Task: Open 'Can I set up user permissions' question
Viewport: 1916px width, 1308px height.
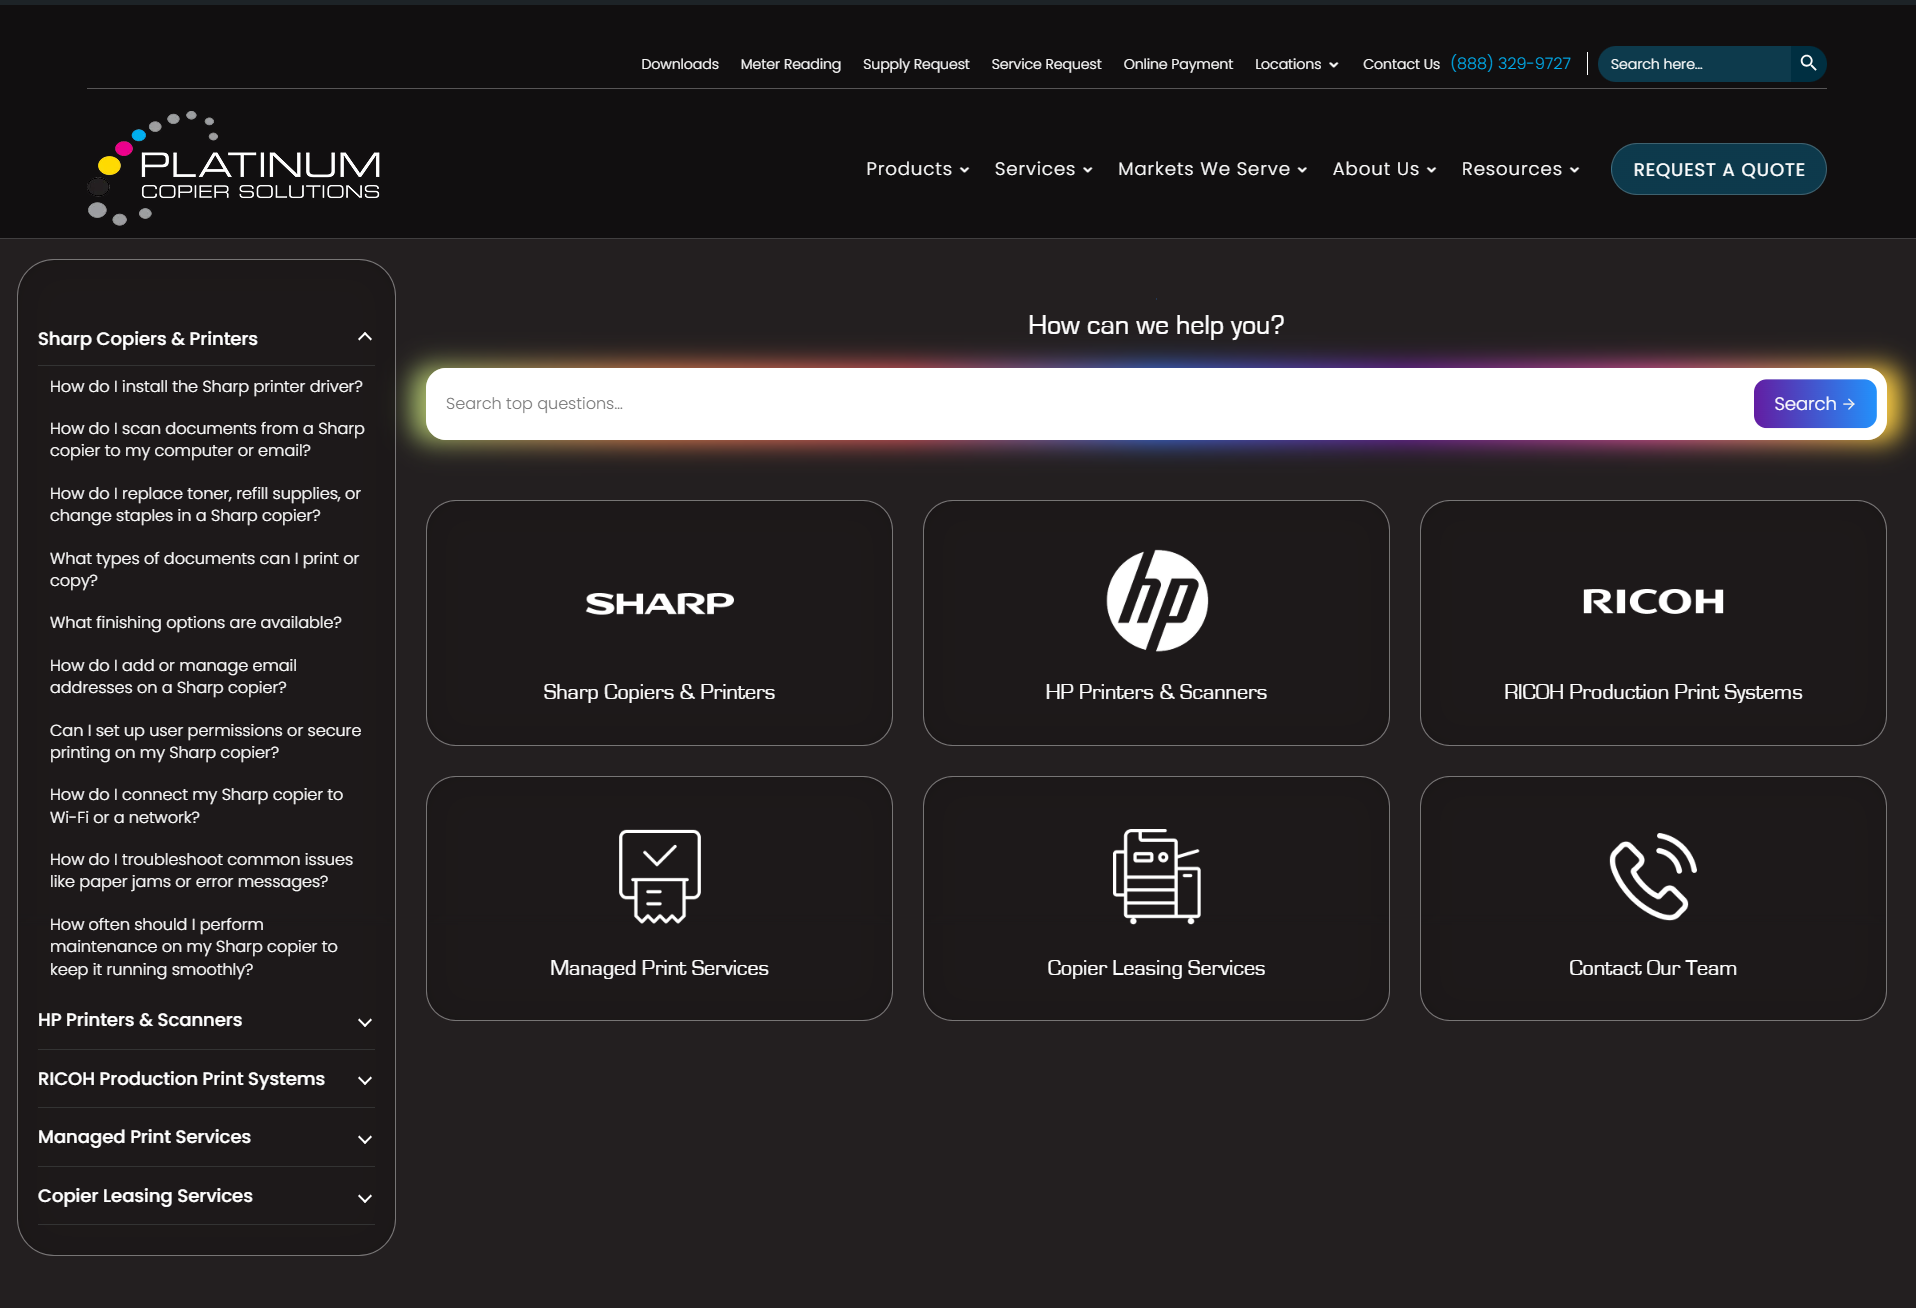Action: click(205, 741)
